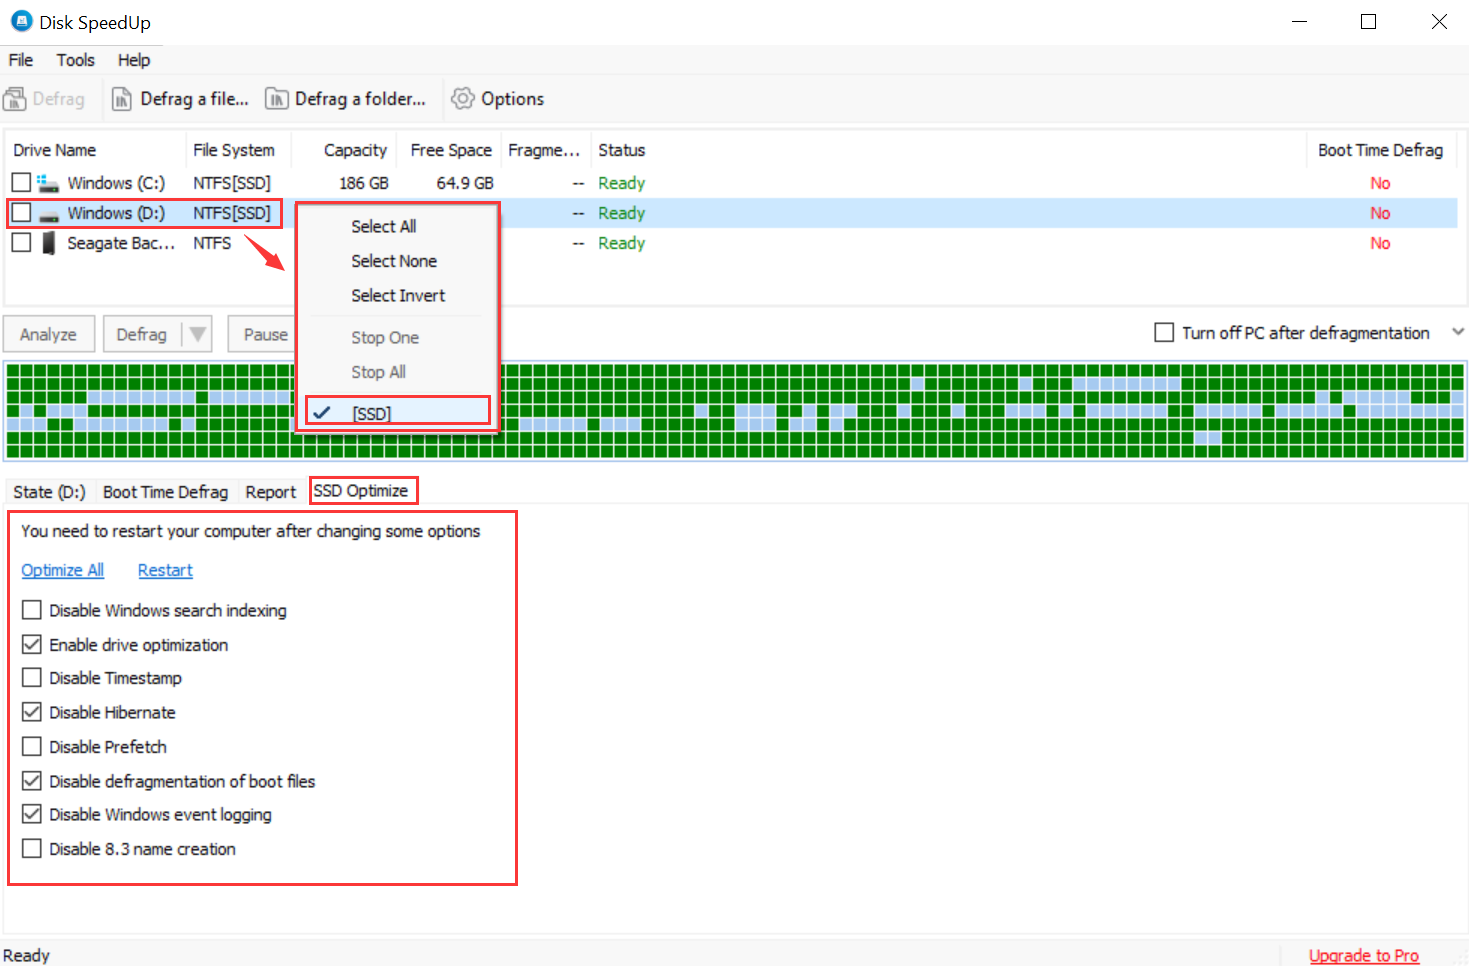Open the Upgrade to Pro link
This screenshot has height=966, width=1469.
pos(1363,955)
